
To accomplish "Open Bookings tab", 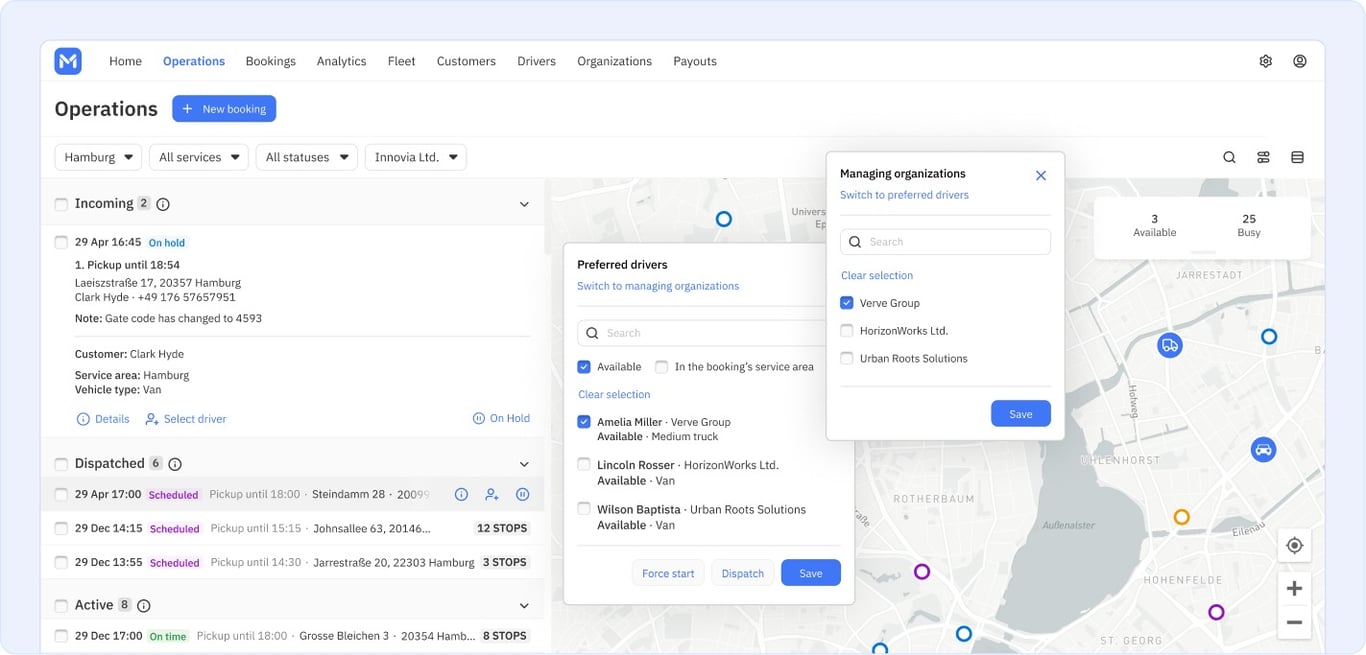I will (x=271, y=61).
